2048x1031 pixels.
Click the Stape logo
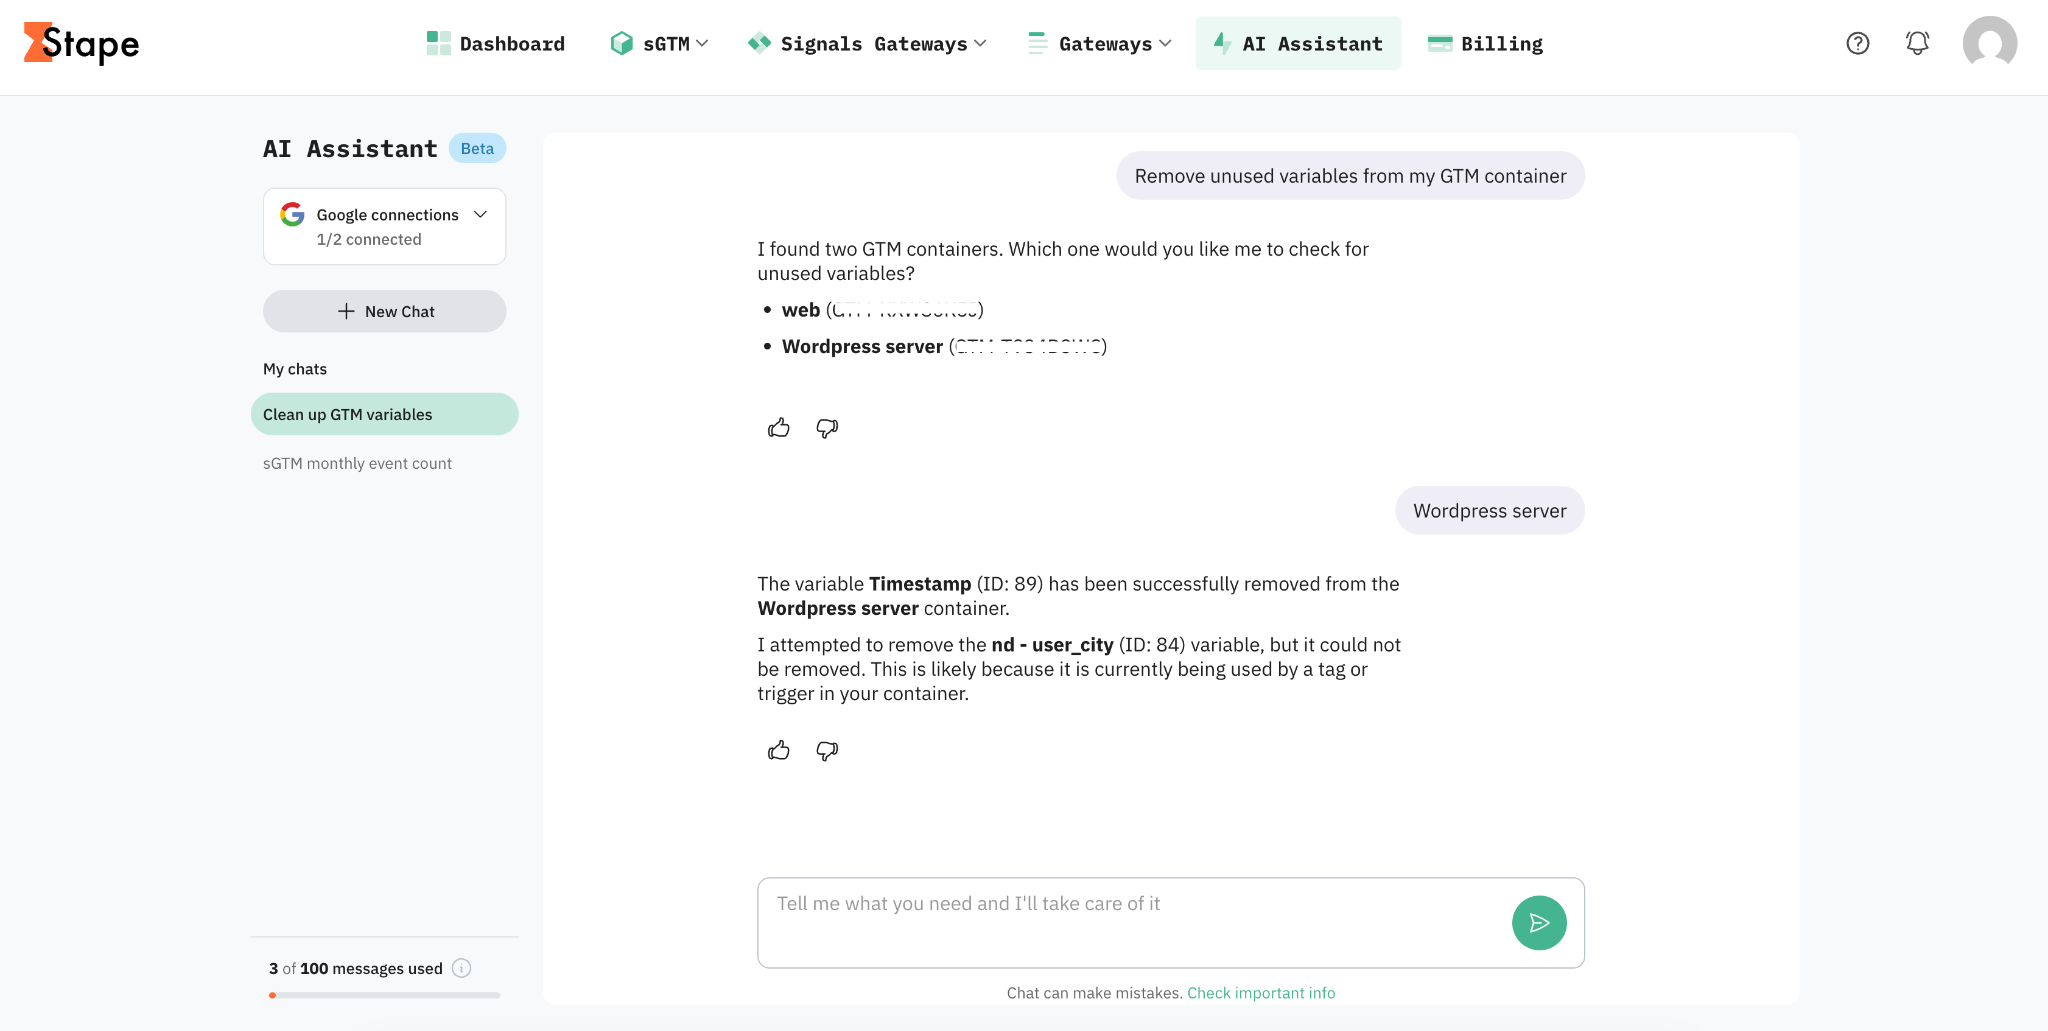[81, 43]
